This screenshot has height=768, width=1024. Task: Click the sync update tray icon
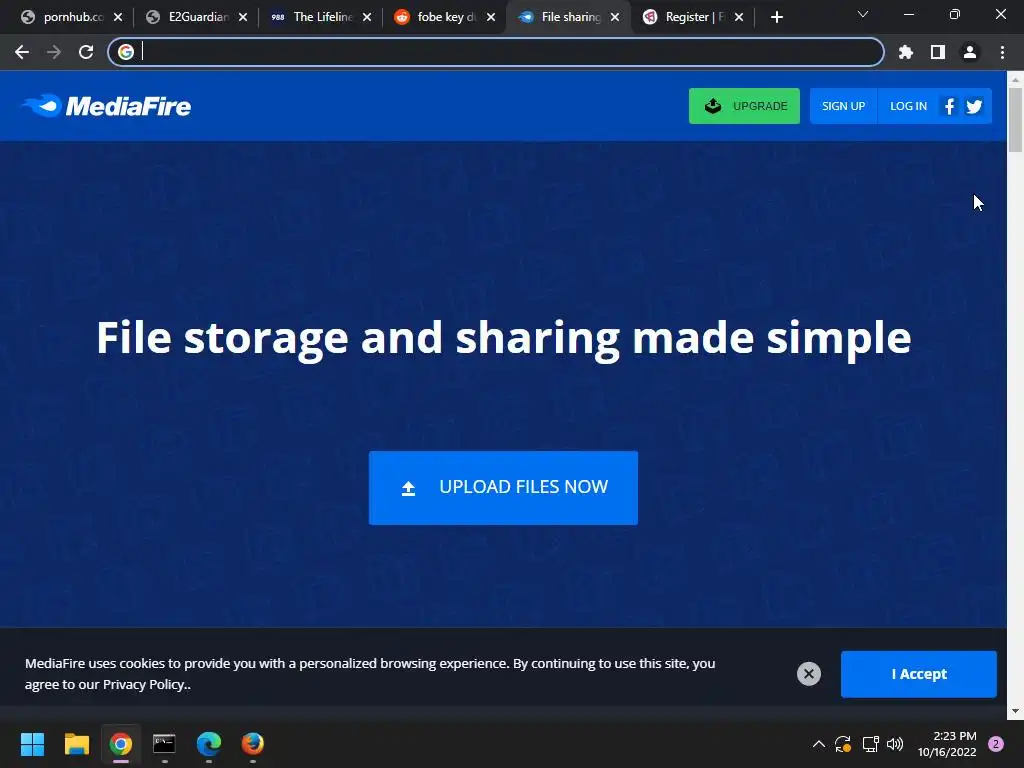point(843,744)
